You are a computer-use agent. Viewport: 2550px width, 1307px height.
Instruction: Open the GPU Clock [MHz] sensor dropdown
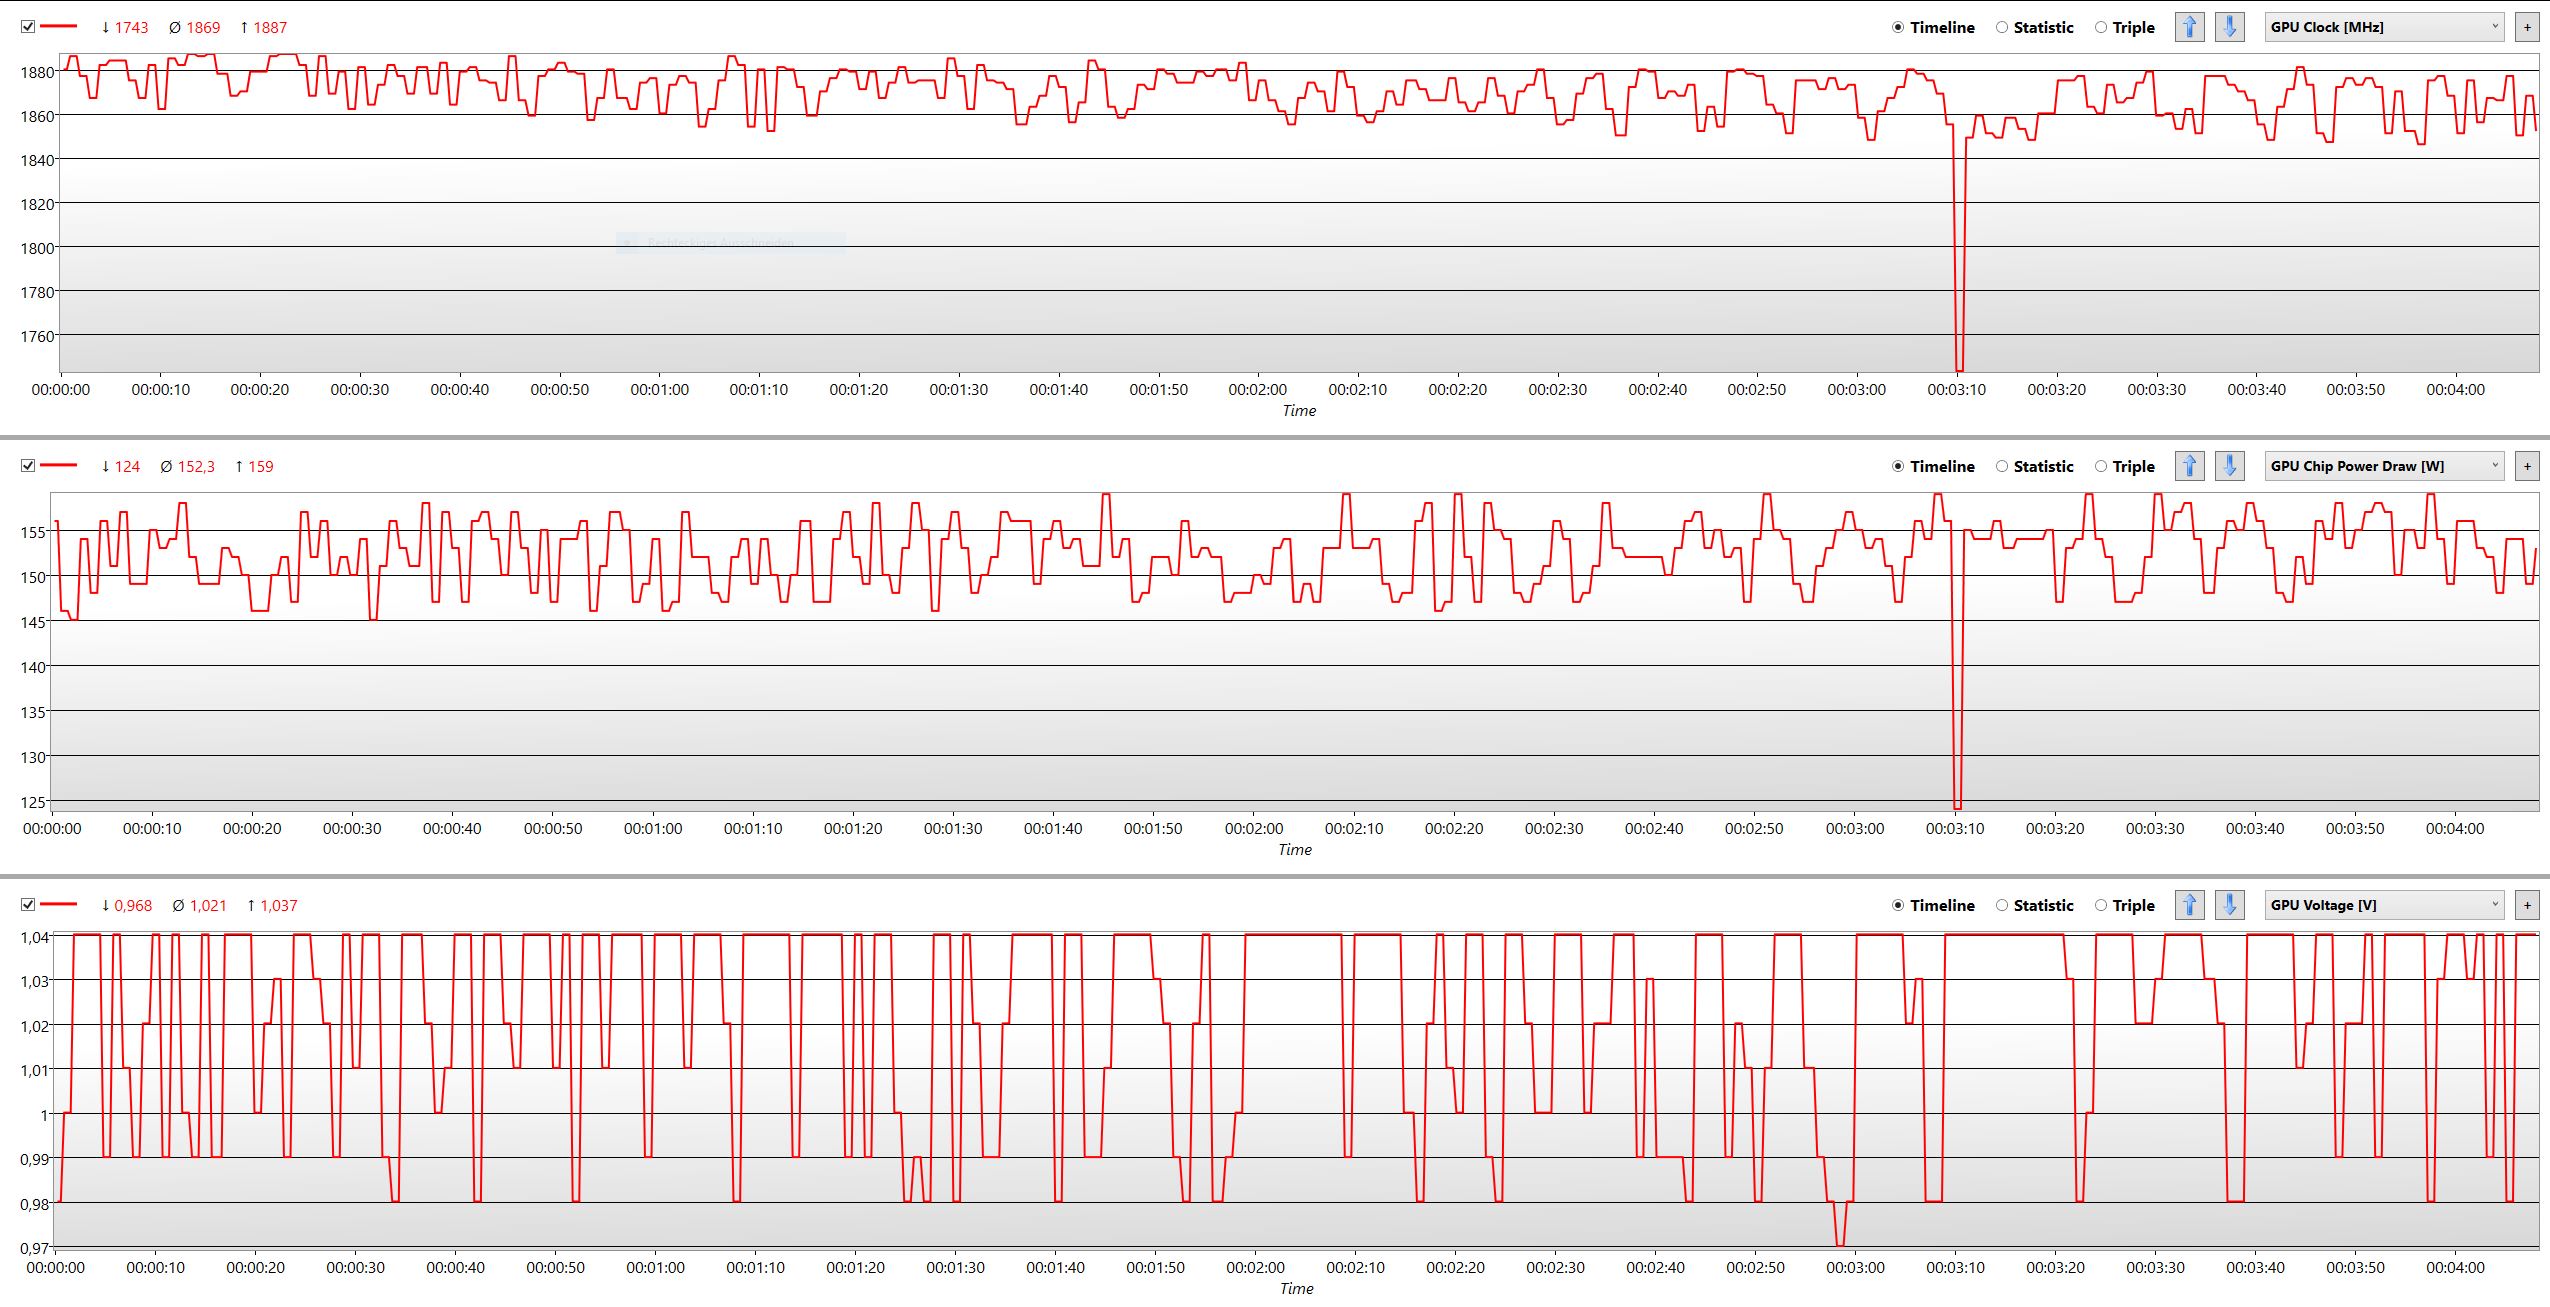click(2383, 27)
